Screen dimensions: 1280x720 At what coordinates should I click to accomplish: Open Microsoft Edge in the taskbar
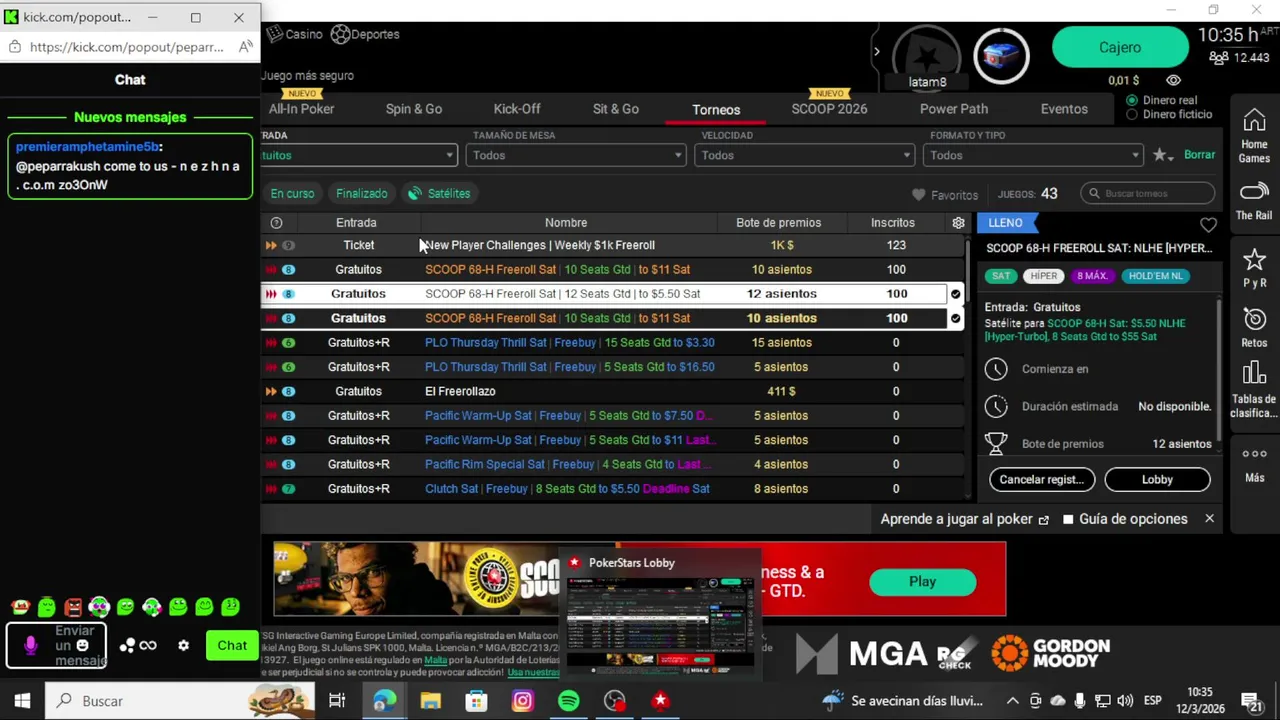(384, 701)
